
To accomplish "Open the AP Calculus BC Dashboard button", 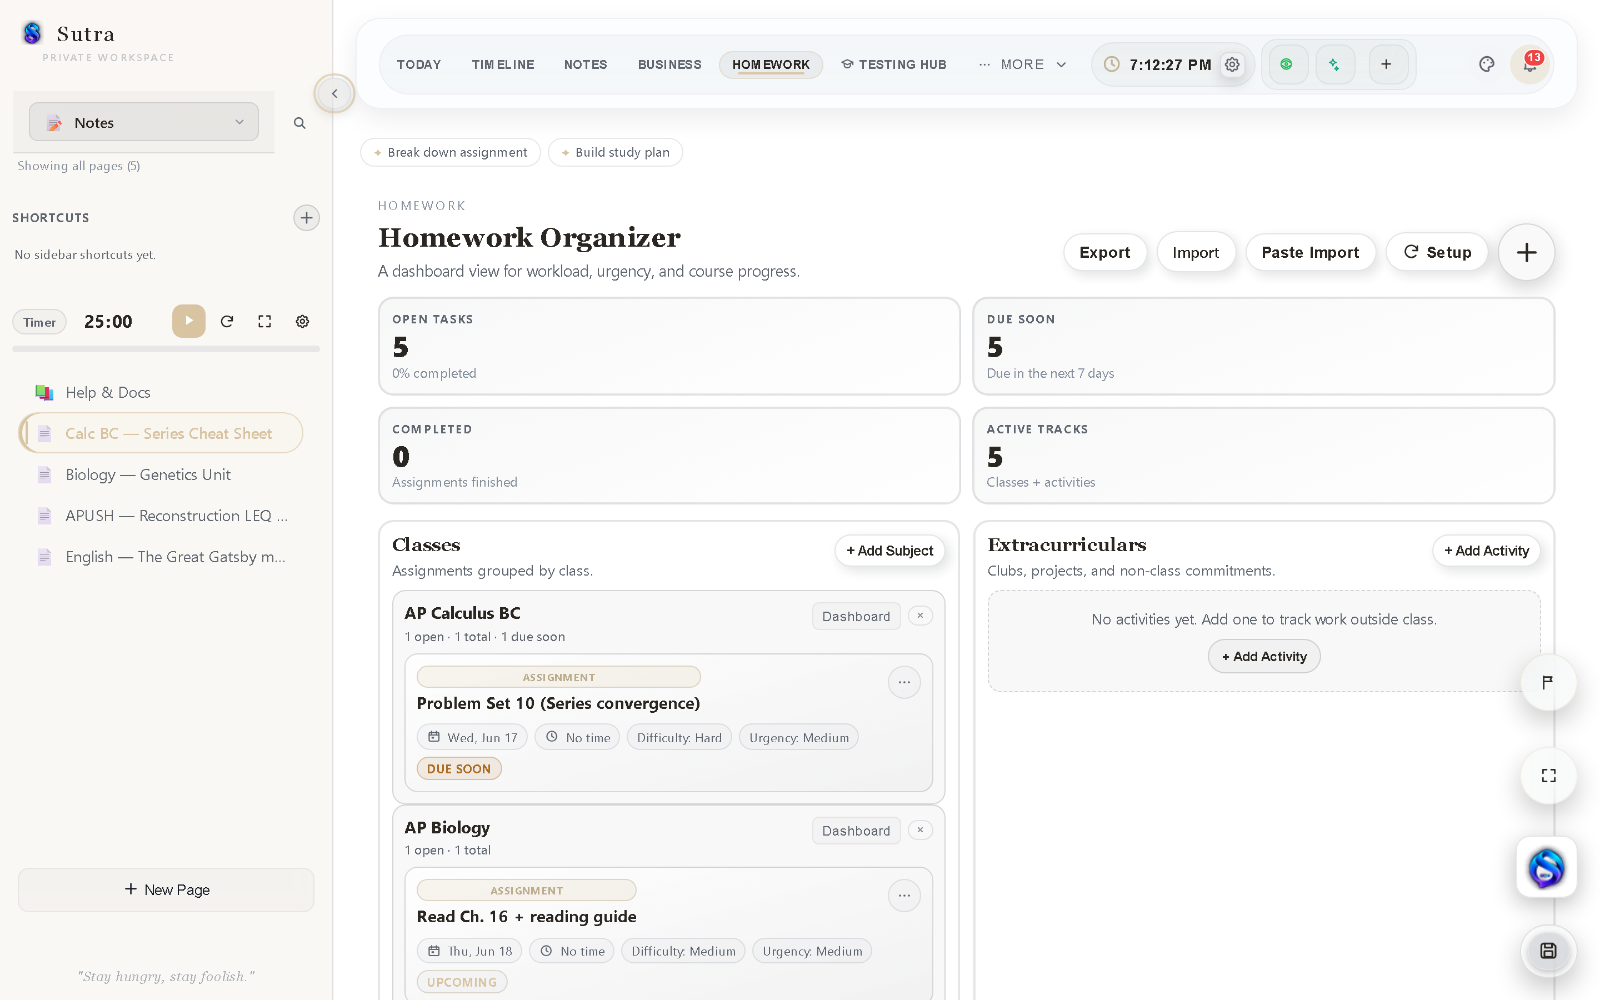I will click(856, 616).
